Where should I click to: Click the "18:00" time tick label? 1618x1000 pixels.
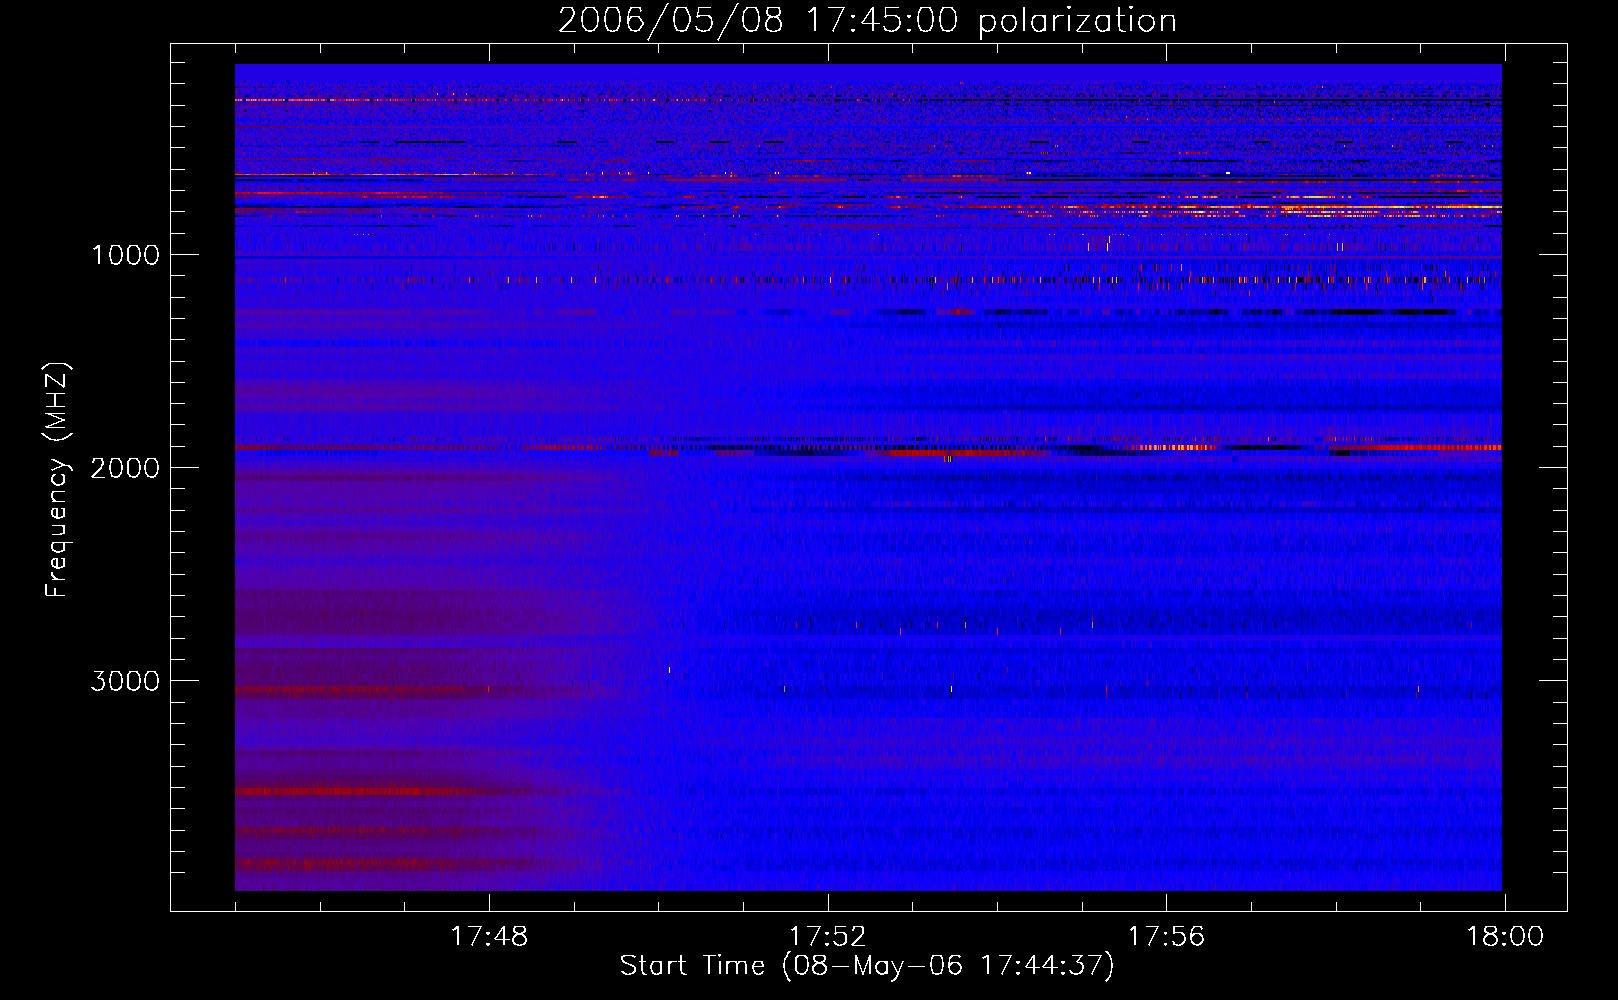click(1504, 937)
